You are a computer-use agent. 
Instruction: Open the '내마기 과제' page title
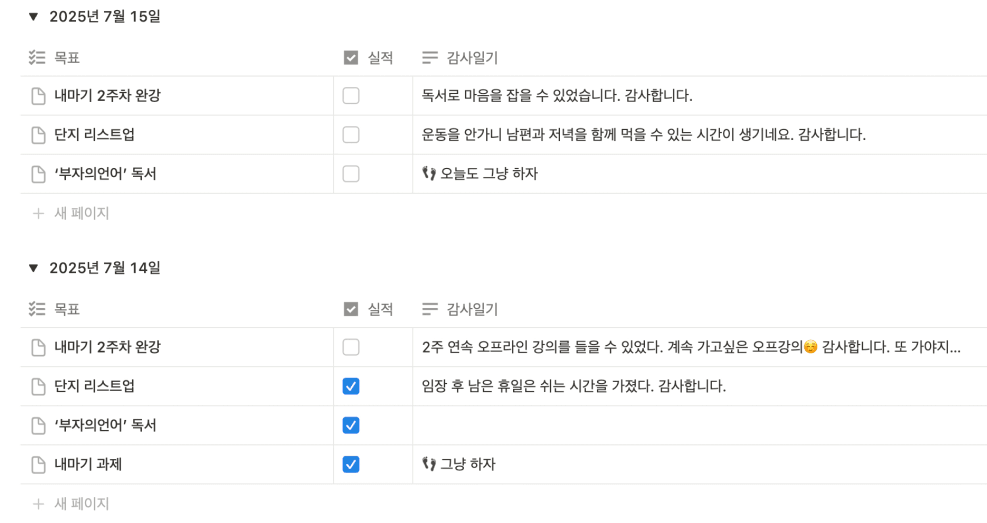pyautogui.click(x=87, y=464)
